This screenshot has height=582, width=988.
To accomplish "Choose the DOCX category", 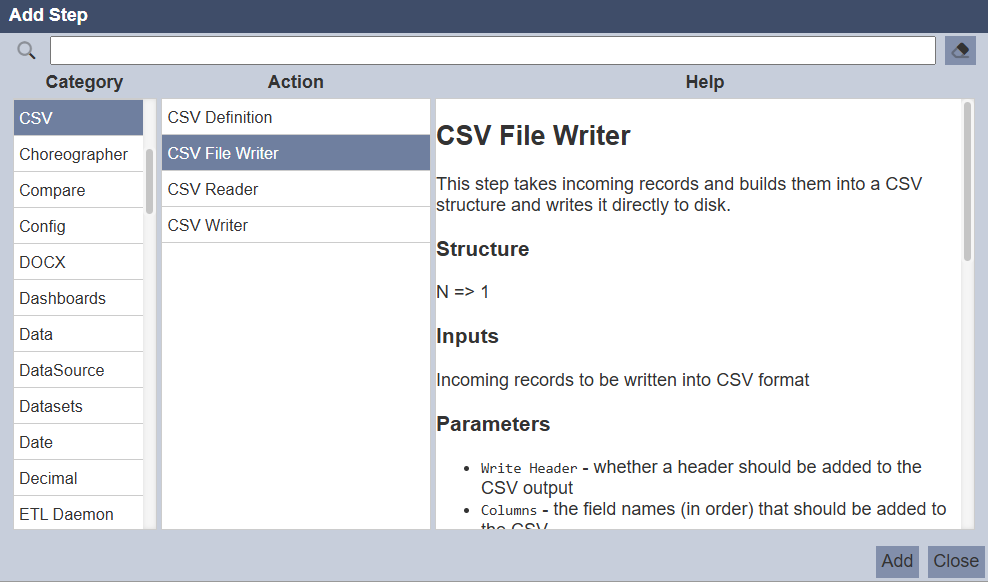I will pyautogui.click(x=42, y=262).
